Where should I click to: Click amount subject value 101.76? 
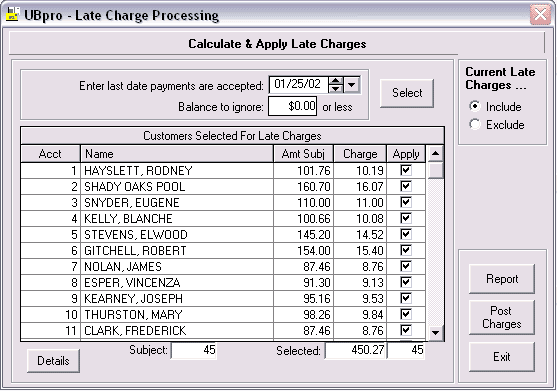pos(303,170)
